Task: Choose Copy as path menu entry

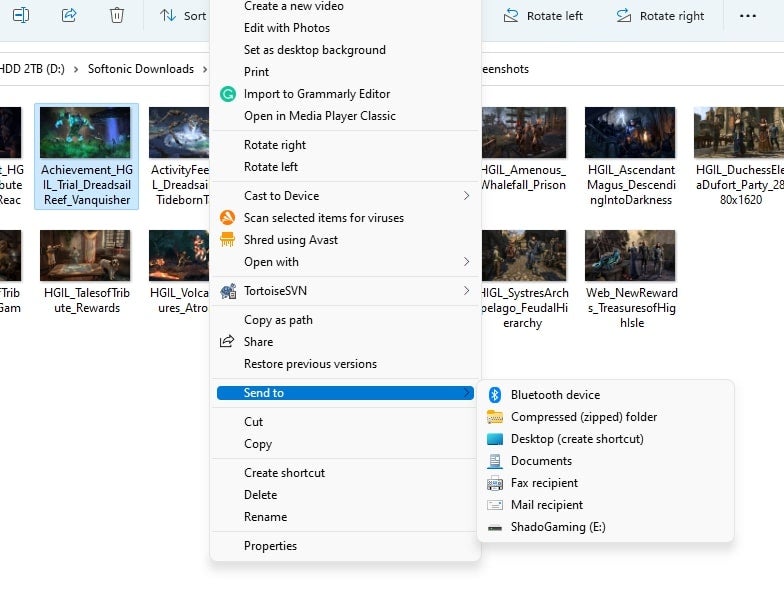Action: tap(278, 320)
